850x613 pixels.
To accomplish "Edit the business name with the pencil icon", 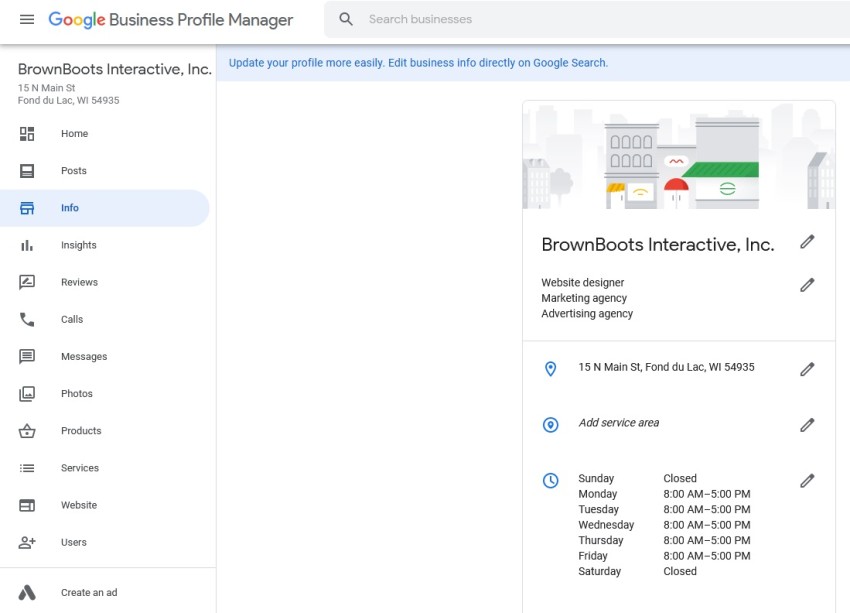I will (807, 240).
